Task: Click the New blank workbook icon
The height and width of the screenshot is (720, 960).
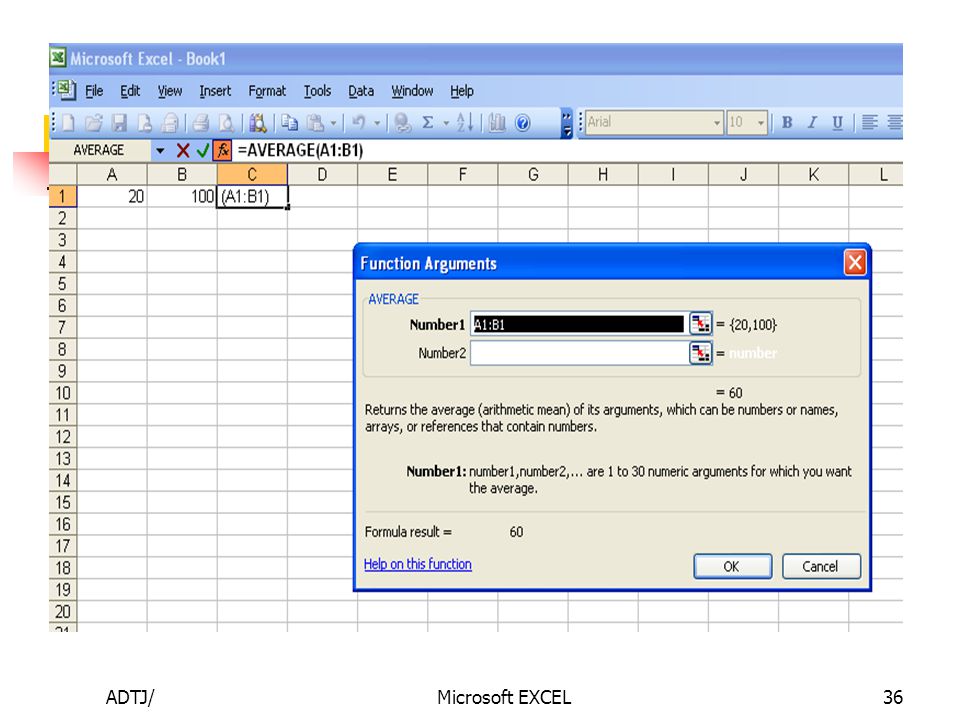Action: (x=68, y=123)
